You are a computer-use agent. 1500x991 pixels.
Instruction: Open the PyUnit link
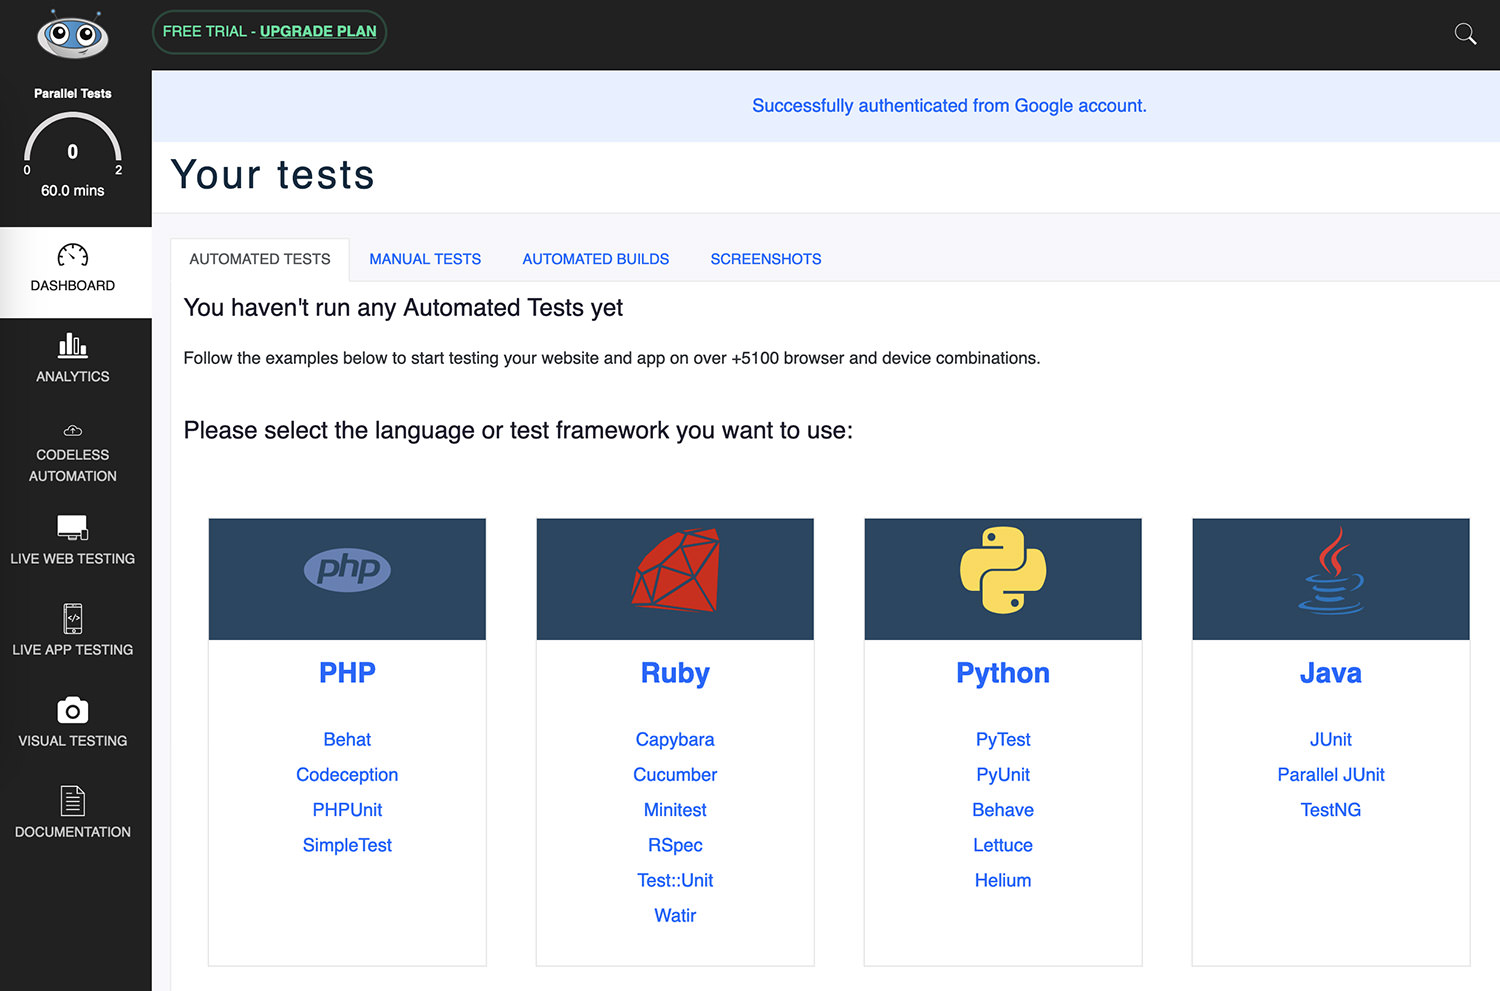point(1003,775)
